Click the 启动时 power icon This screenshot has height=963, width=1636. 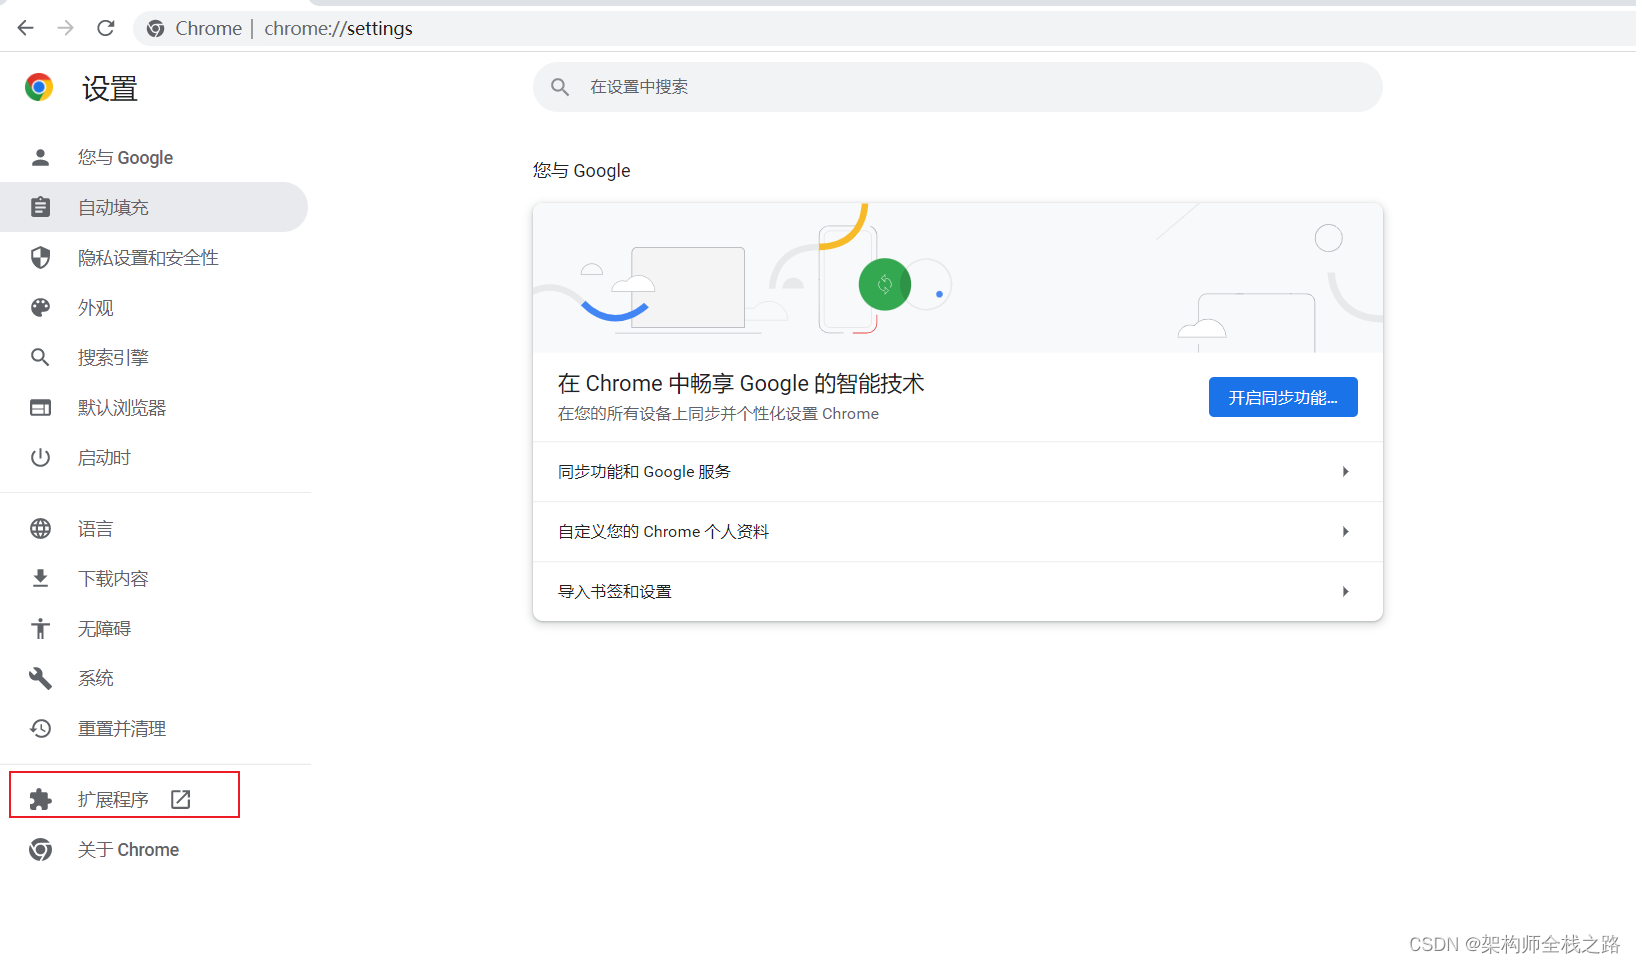40,457
